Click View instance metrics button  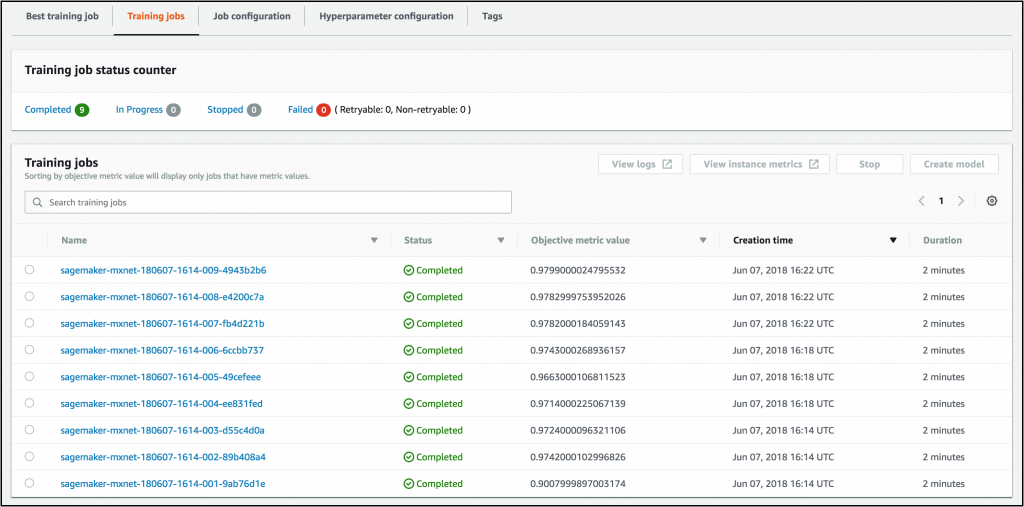760,164
